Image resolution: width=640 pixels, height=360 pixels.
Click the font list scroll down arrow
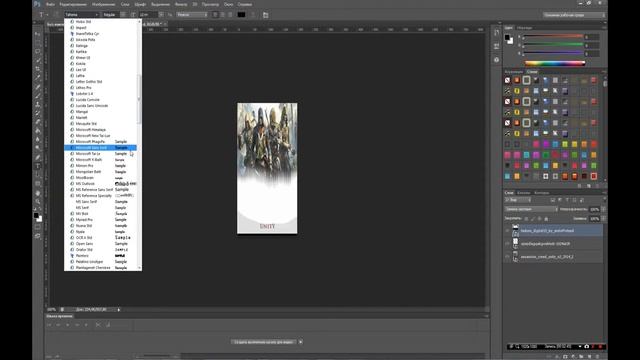click(140, 268)
